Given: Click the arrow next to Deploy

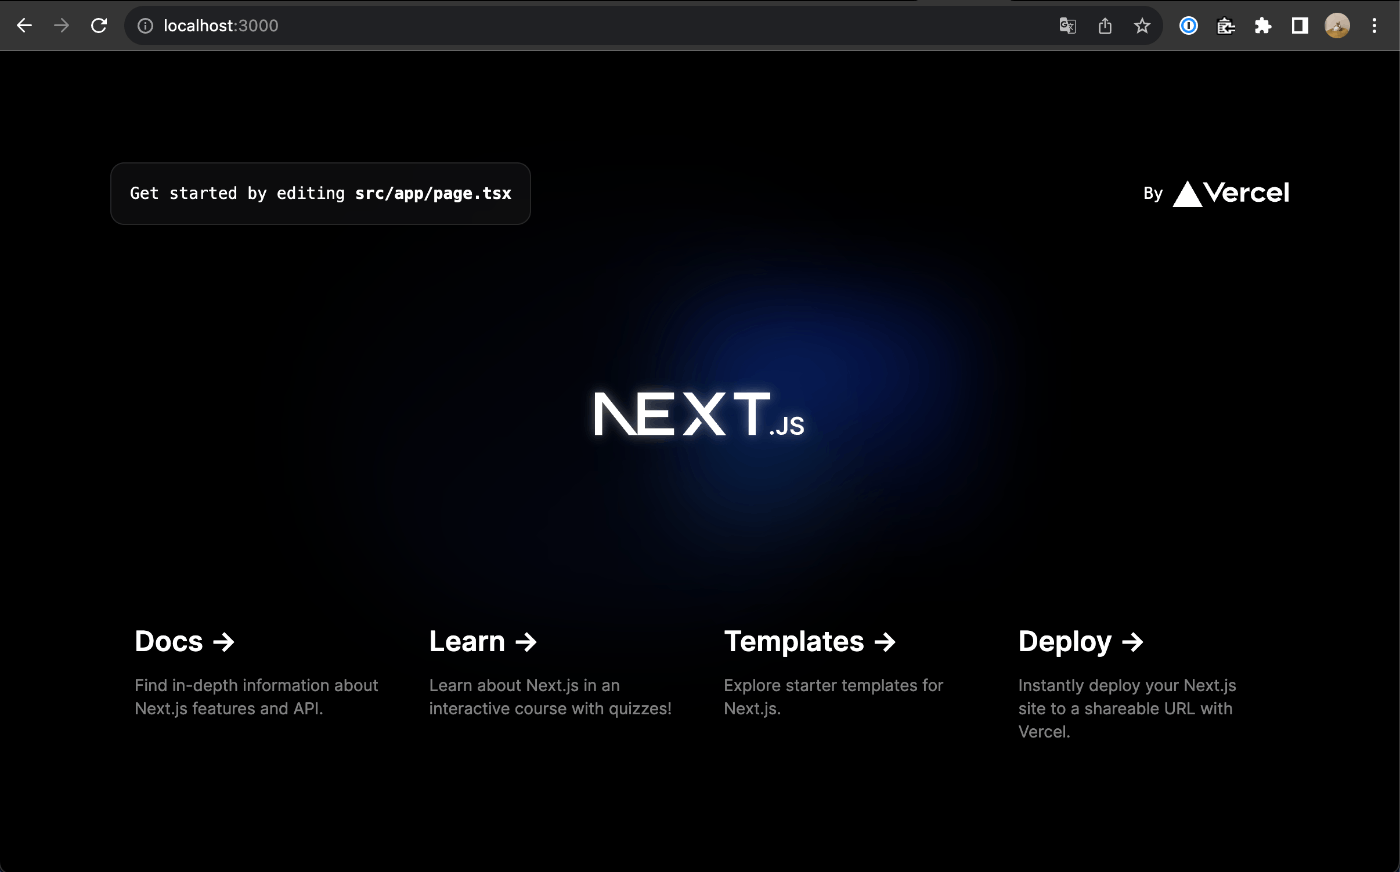Looking at the screenshot, I should pyautogui.click(x=1132, y=642).
